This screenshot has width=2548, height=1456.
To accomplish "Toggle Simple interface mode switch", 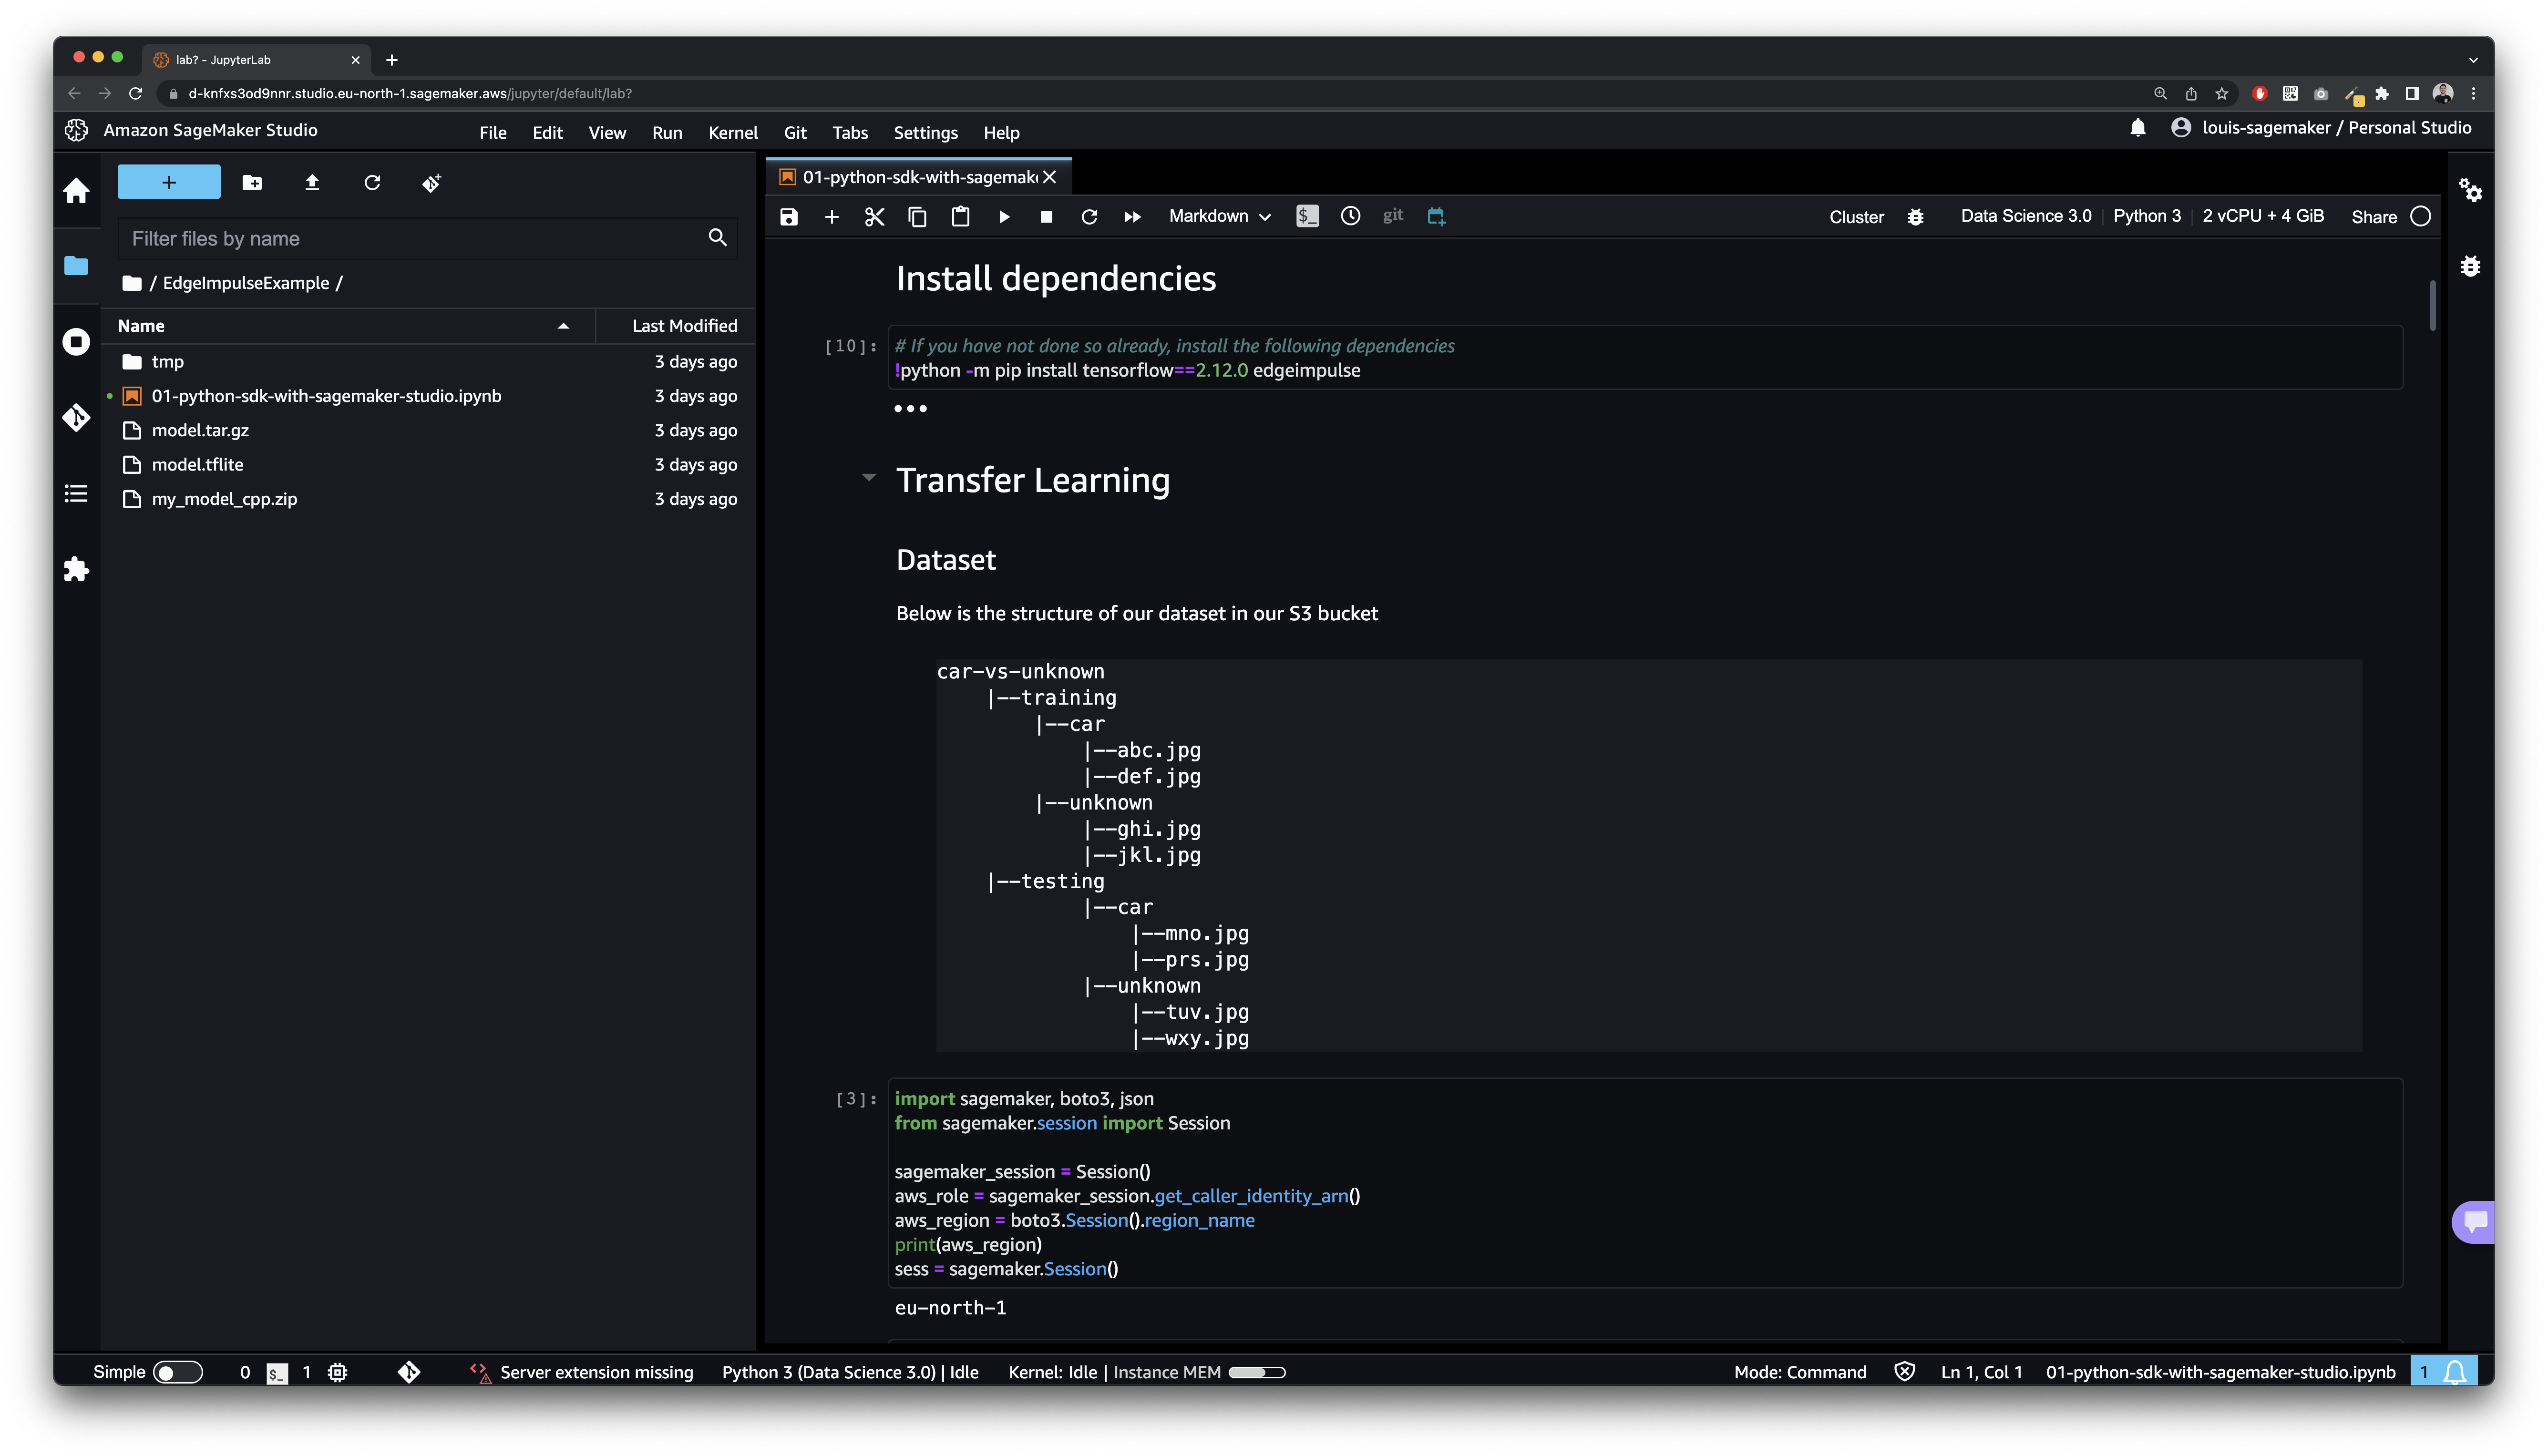I will (x=178, y=1372).
